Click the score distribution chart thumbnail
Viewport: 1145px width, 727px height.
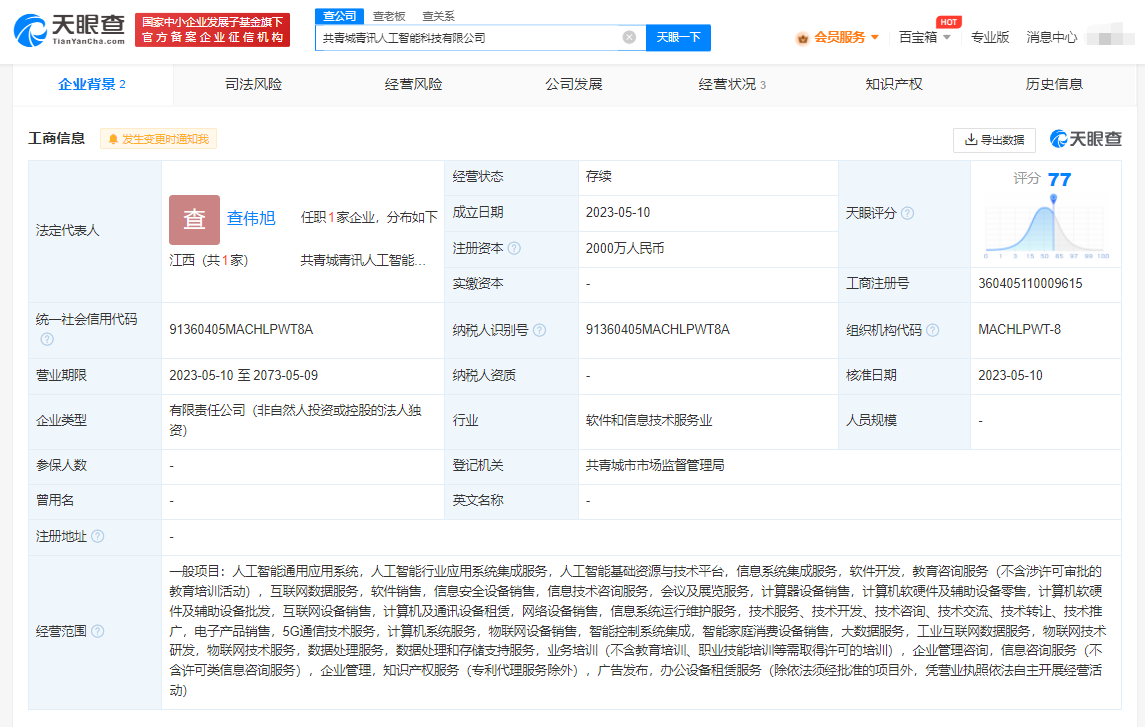[x=1046, y=227]
